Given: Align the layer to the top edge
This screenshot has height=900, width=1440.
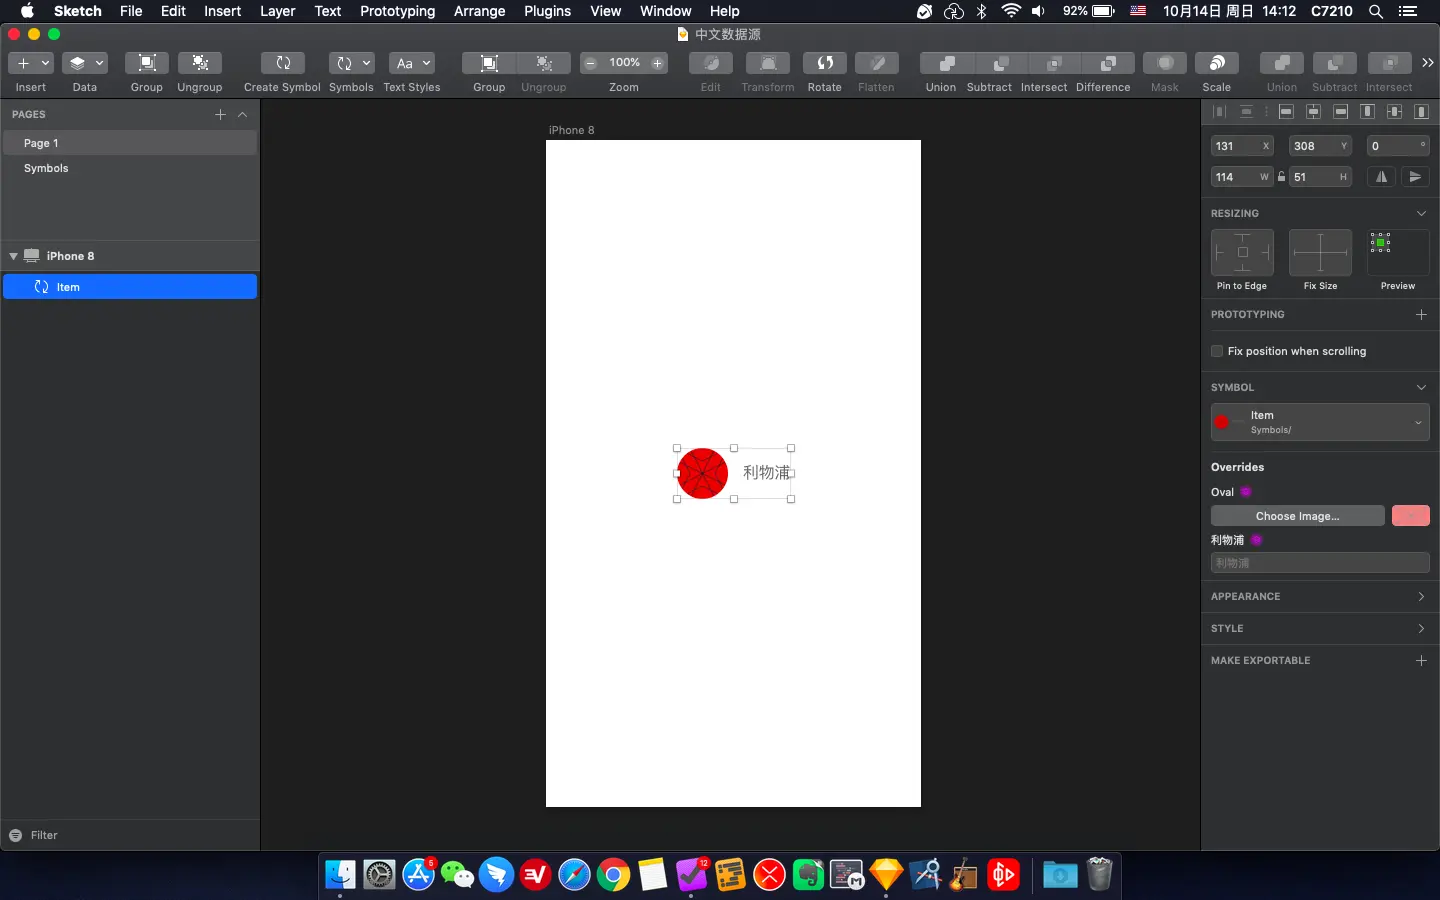Looking at the screenshot, I should pos(1367,111).
